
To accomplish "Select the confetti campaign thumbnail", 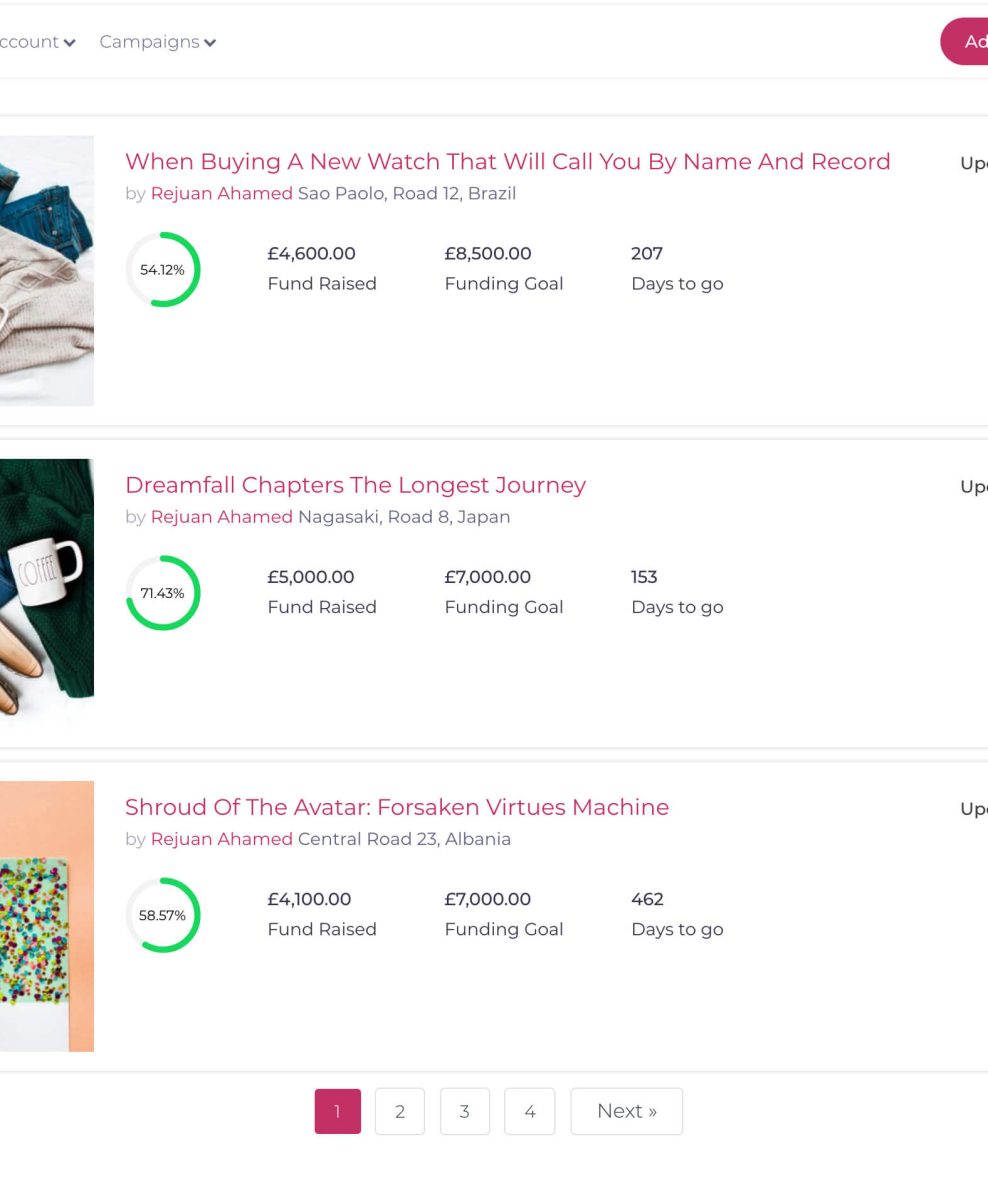I will coord(47,916).
